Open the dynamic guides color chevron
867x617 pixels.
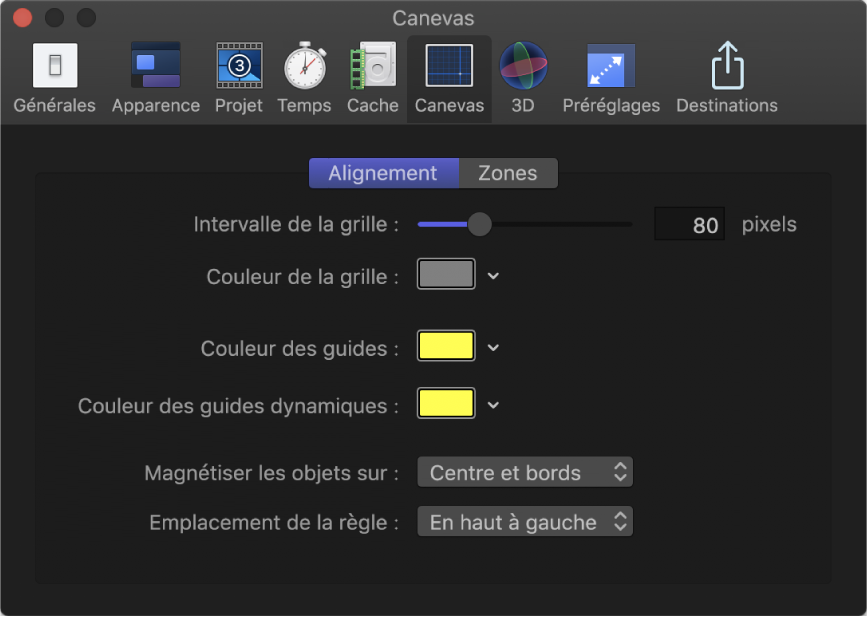point(491,404)
